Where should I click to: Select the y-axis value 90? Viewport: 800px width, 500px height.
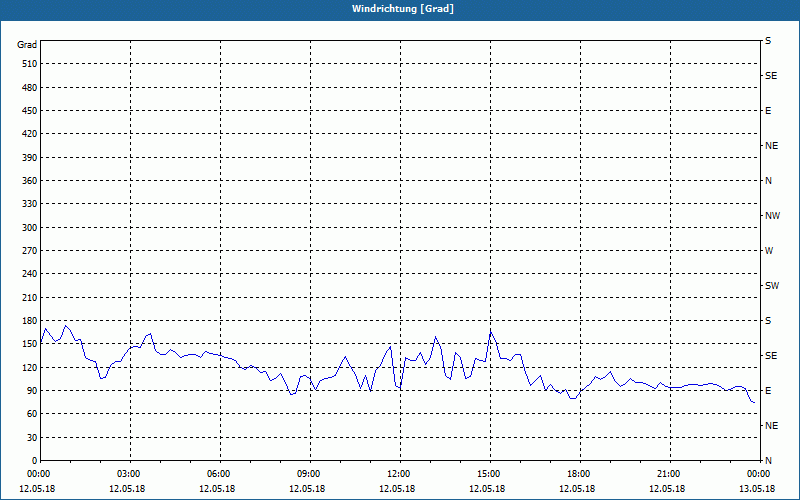click(32, 391)
